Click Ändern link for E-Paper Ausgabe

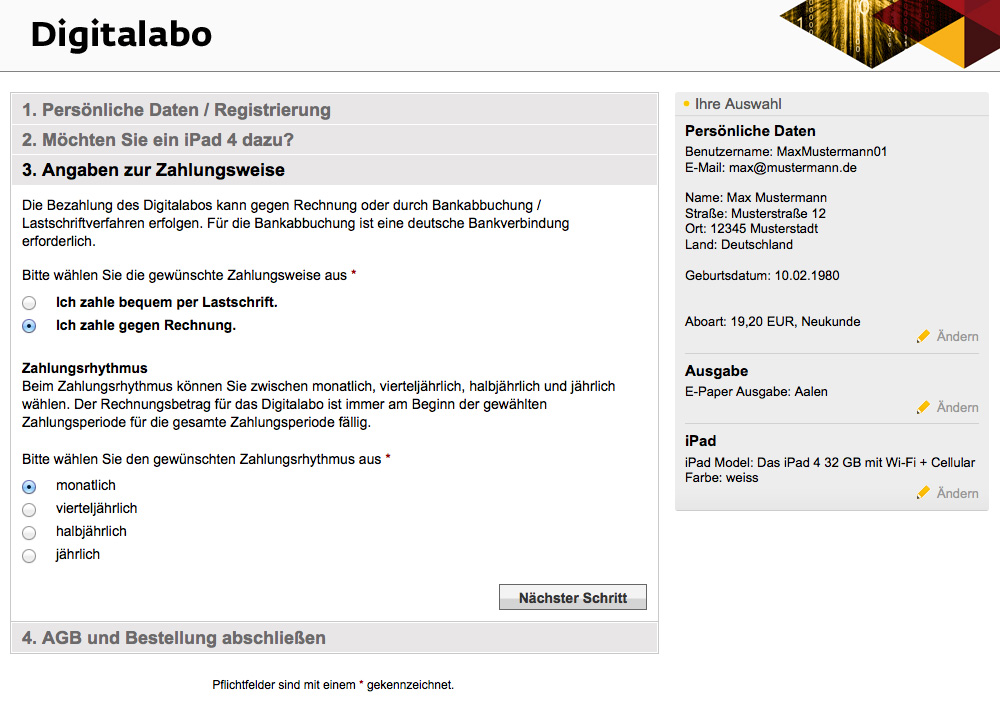pyautogui.click(x=957, y=408)
